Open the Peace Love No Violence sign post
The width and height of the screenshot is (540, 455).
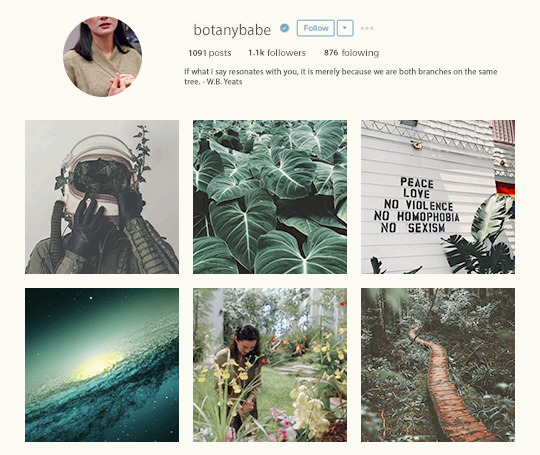(438, 197)
